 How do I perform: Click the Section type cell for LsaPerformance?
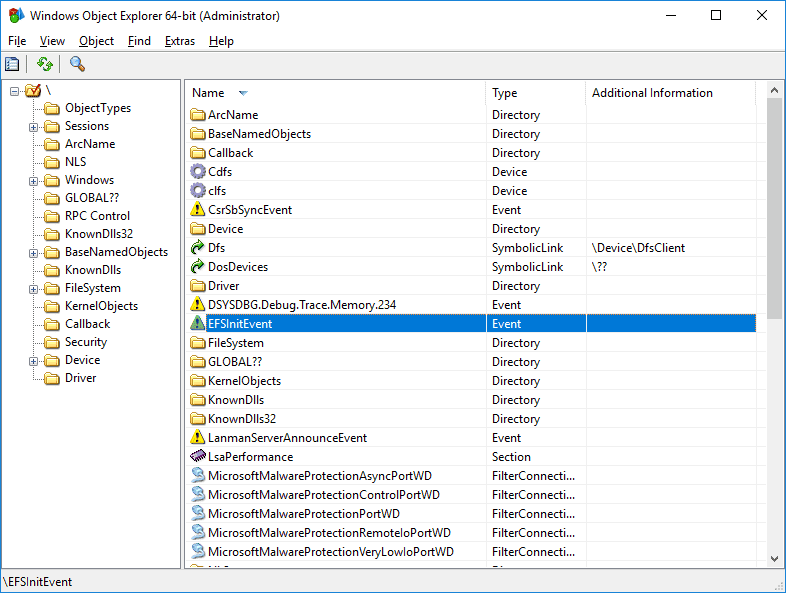[x=511, y=457]
